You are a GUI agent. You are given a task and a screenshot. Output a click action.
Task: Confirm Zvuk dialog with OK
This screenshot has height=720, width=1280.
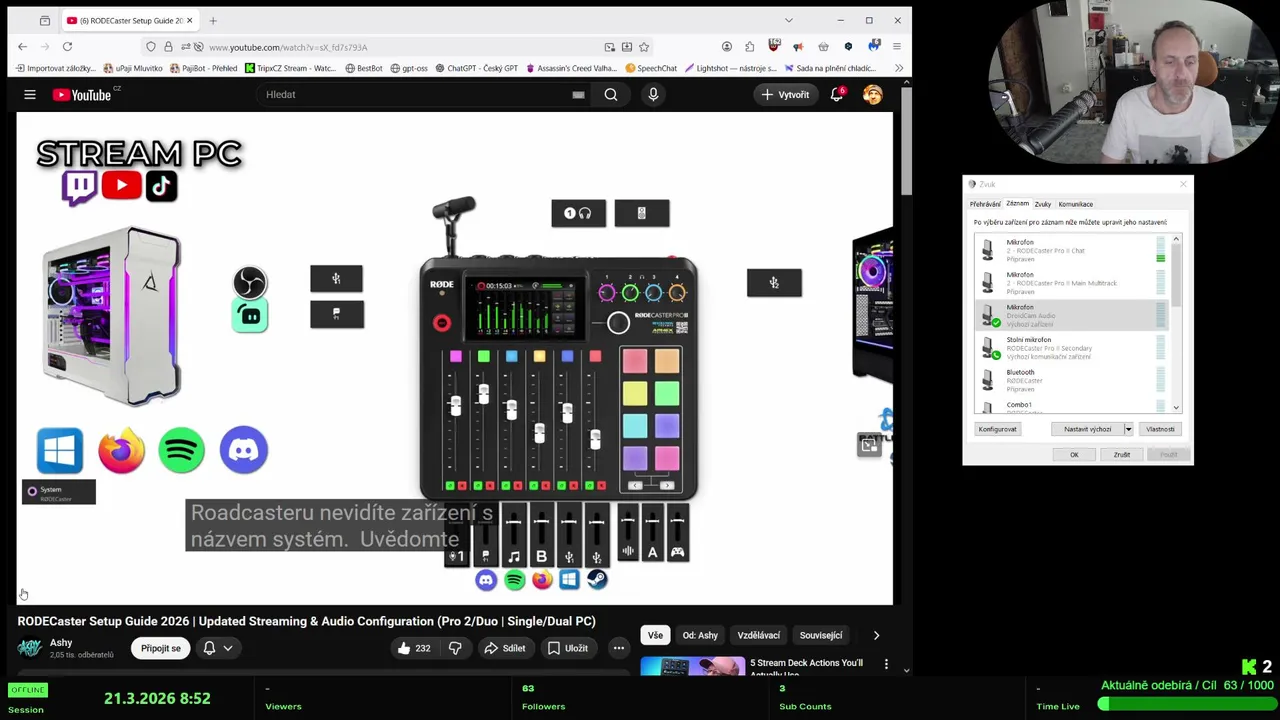pyautogui.click(x=1074, y=455)
